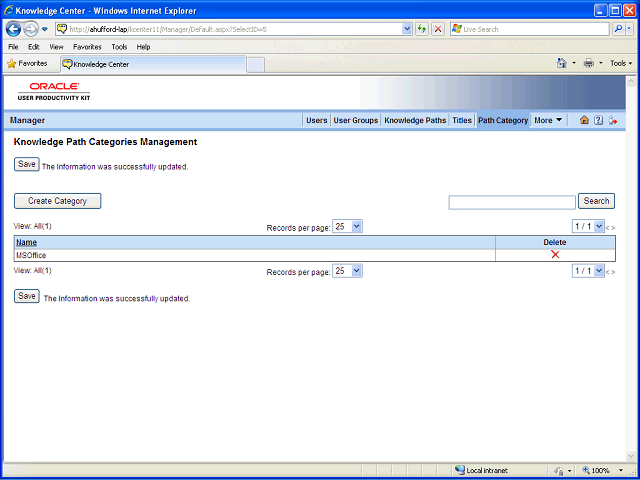Click the top View: All(1) text
The width and height of the screenshot is (640, 480).
(33, 226)
